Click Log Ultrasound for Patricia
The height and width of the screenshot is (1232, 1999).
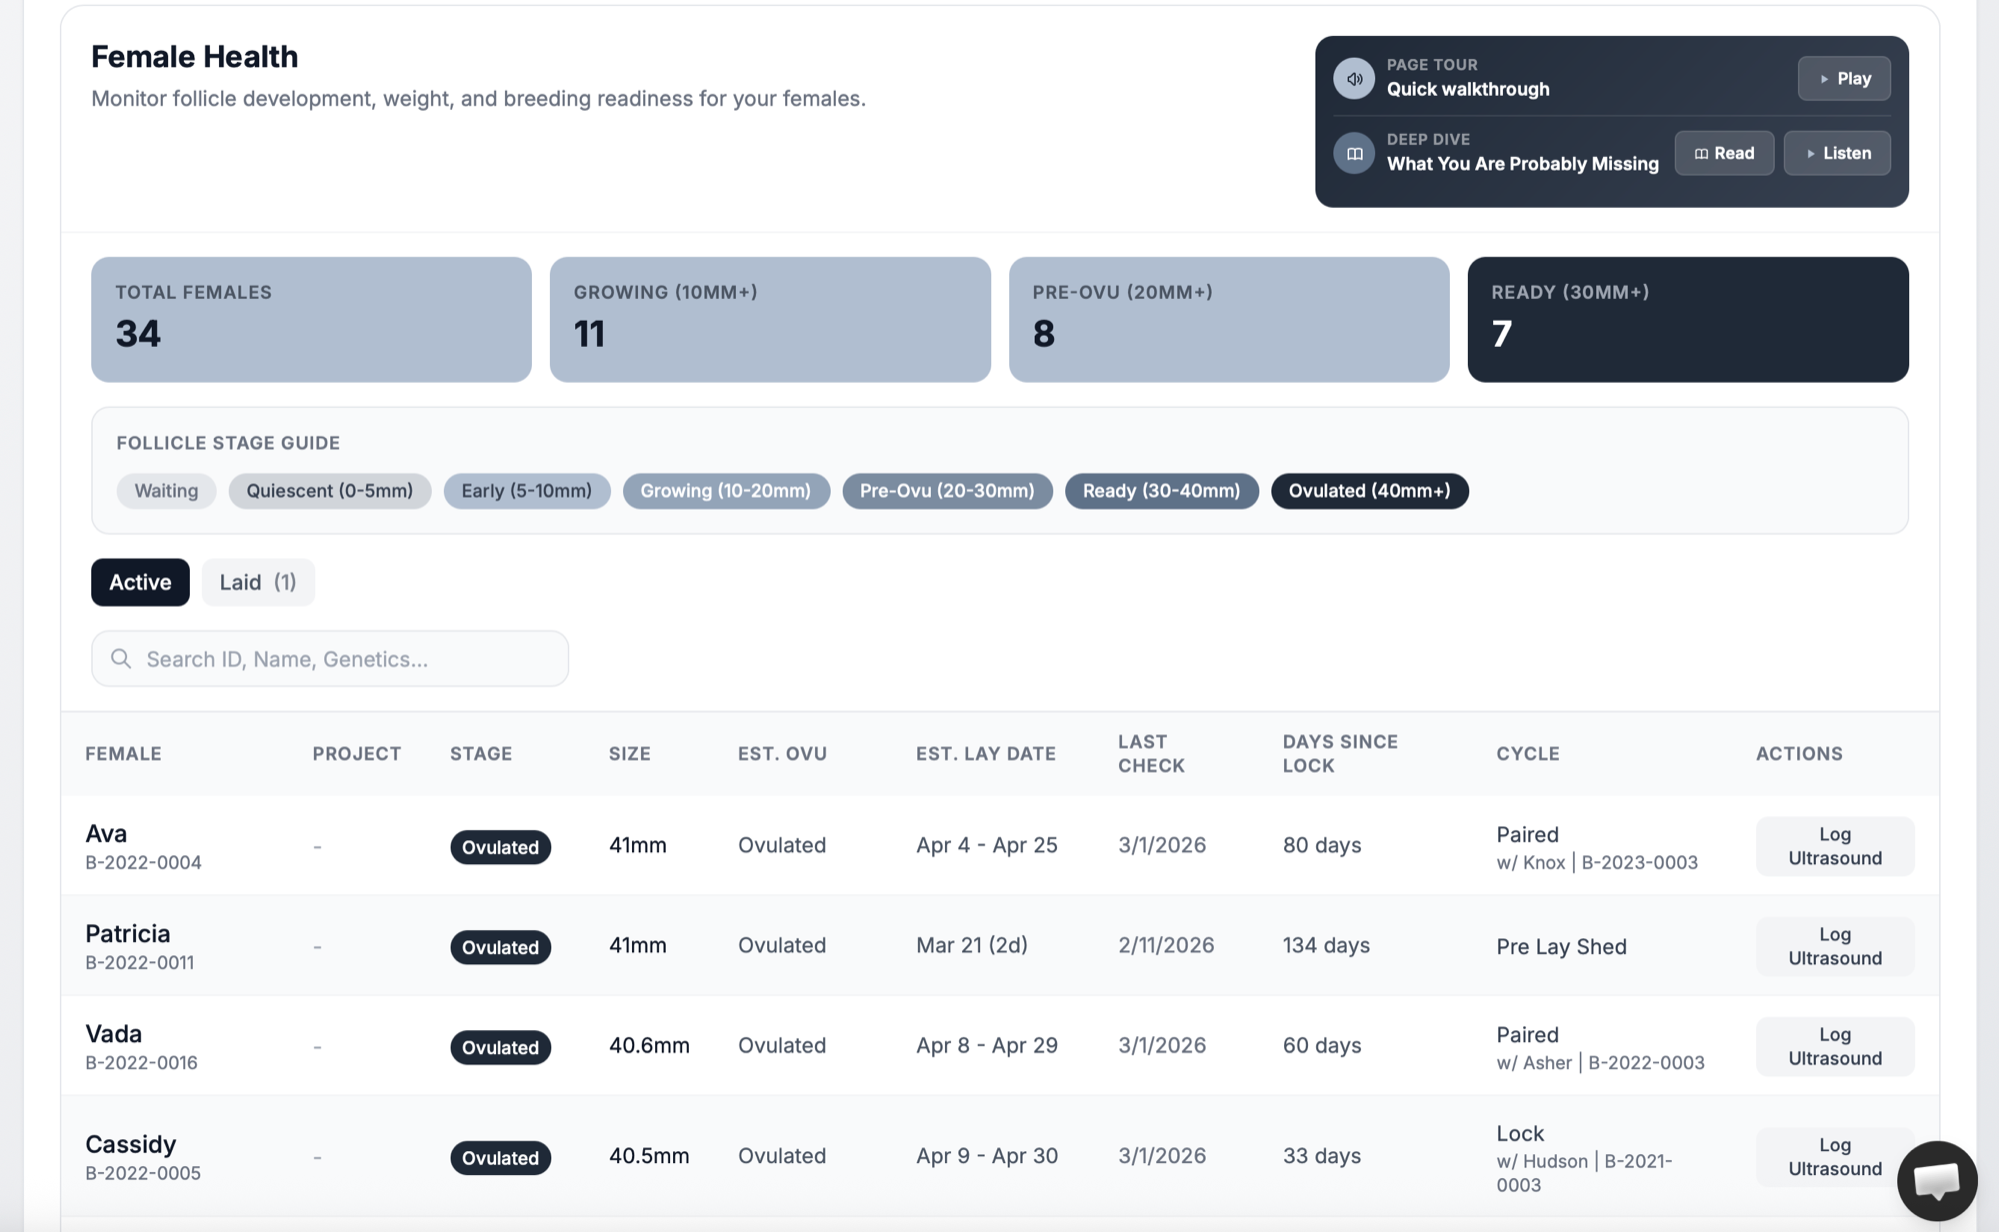point(1834,946)
